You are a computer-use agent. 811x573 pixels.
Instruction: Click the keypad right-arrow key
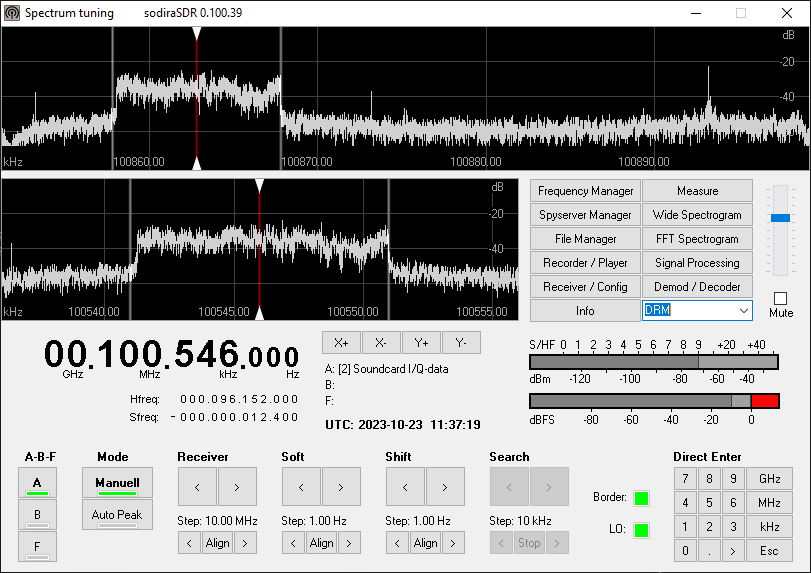click(733, 550)
